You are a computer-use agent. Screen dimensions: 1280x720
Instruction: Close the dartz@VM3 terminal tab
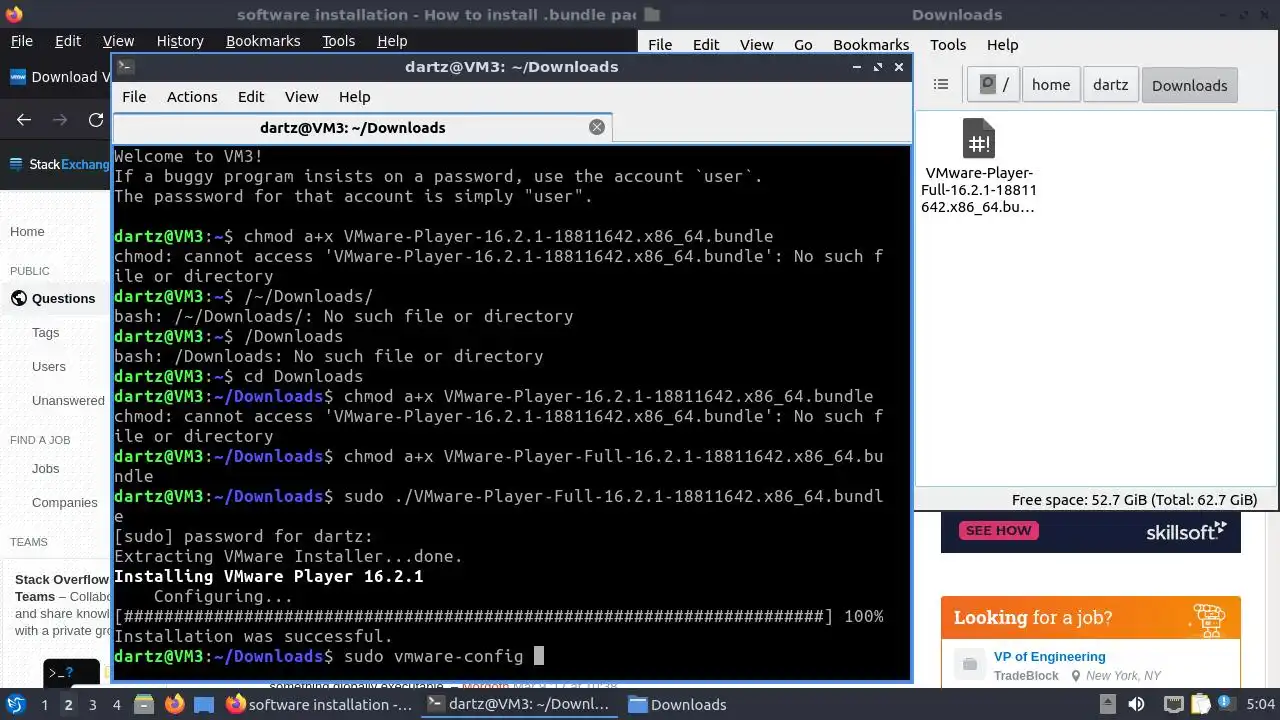(x=597, y=127)
